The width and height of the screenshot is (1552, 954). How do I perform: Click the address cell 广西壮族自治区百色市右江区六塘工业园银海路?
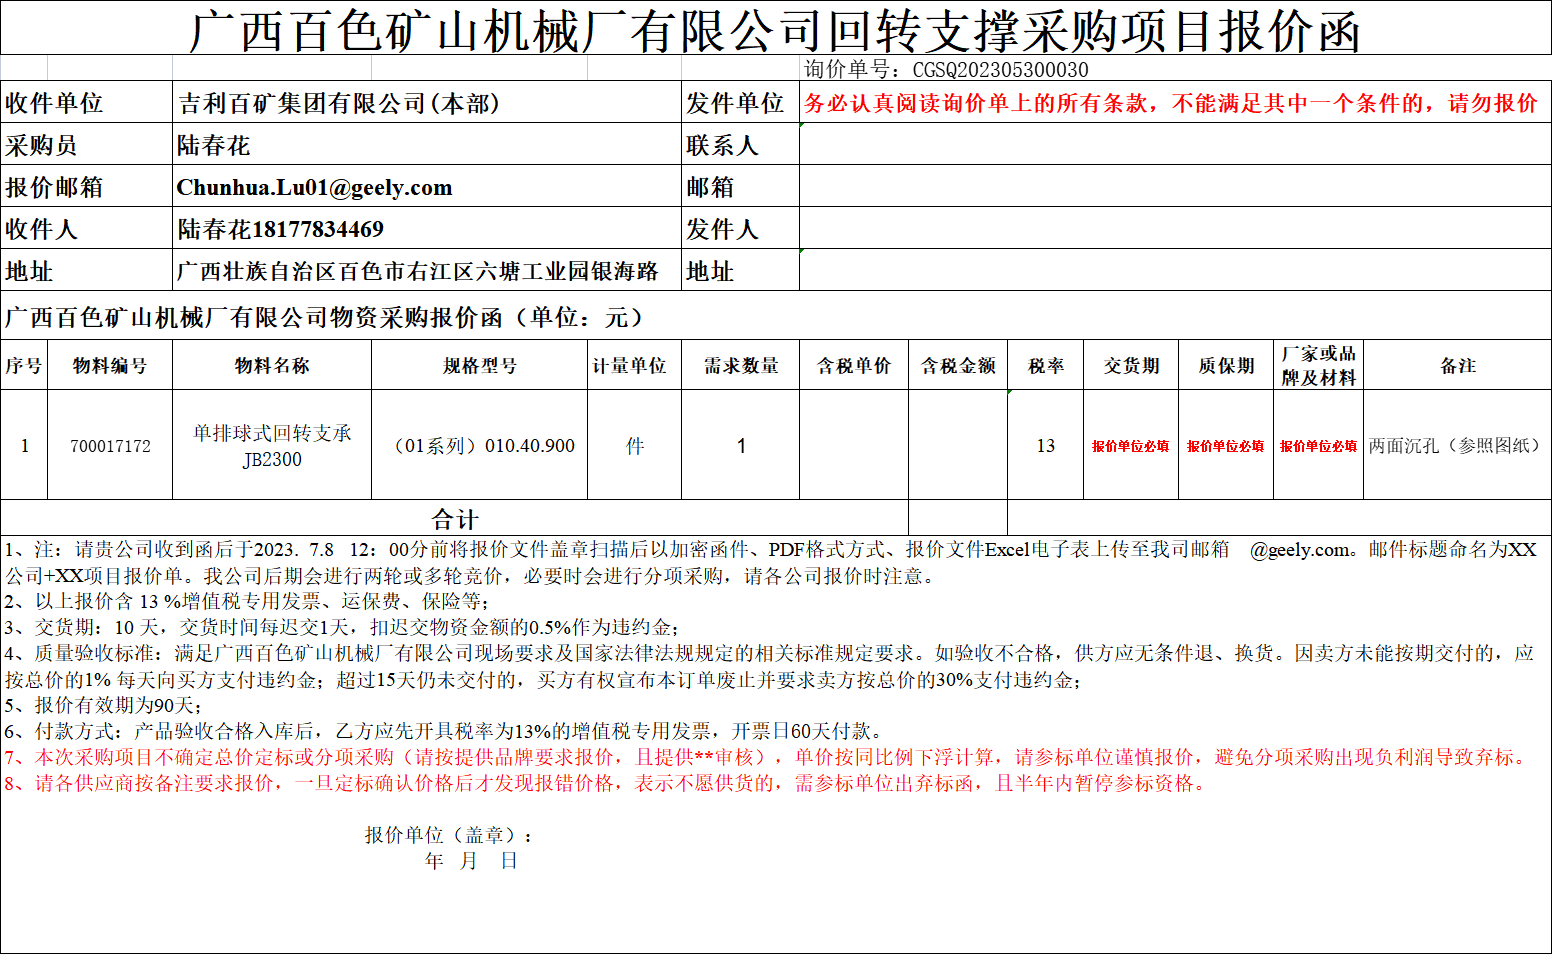coord(427,271)
